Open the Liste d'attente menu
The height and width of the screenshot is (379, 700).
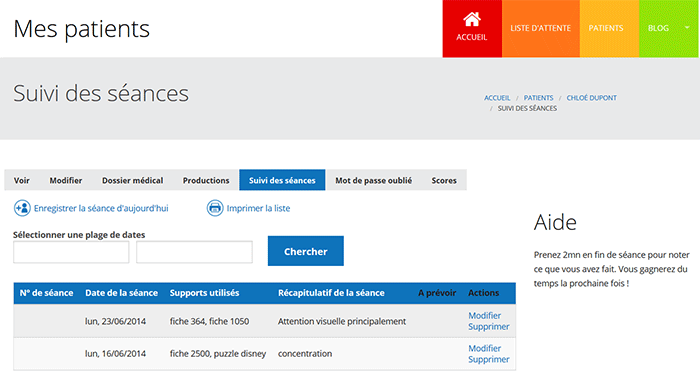point(541,29)
